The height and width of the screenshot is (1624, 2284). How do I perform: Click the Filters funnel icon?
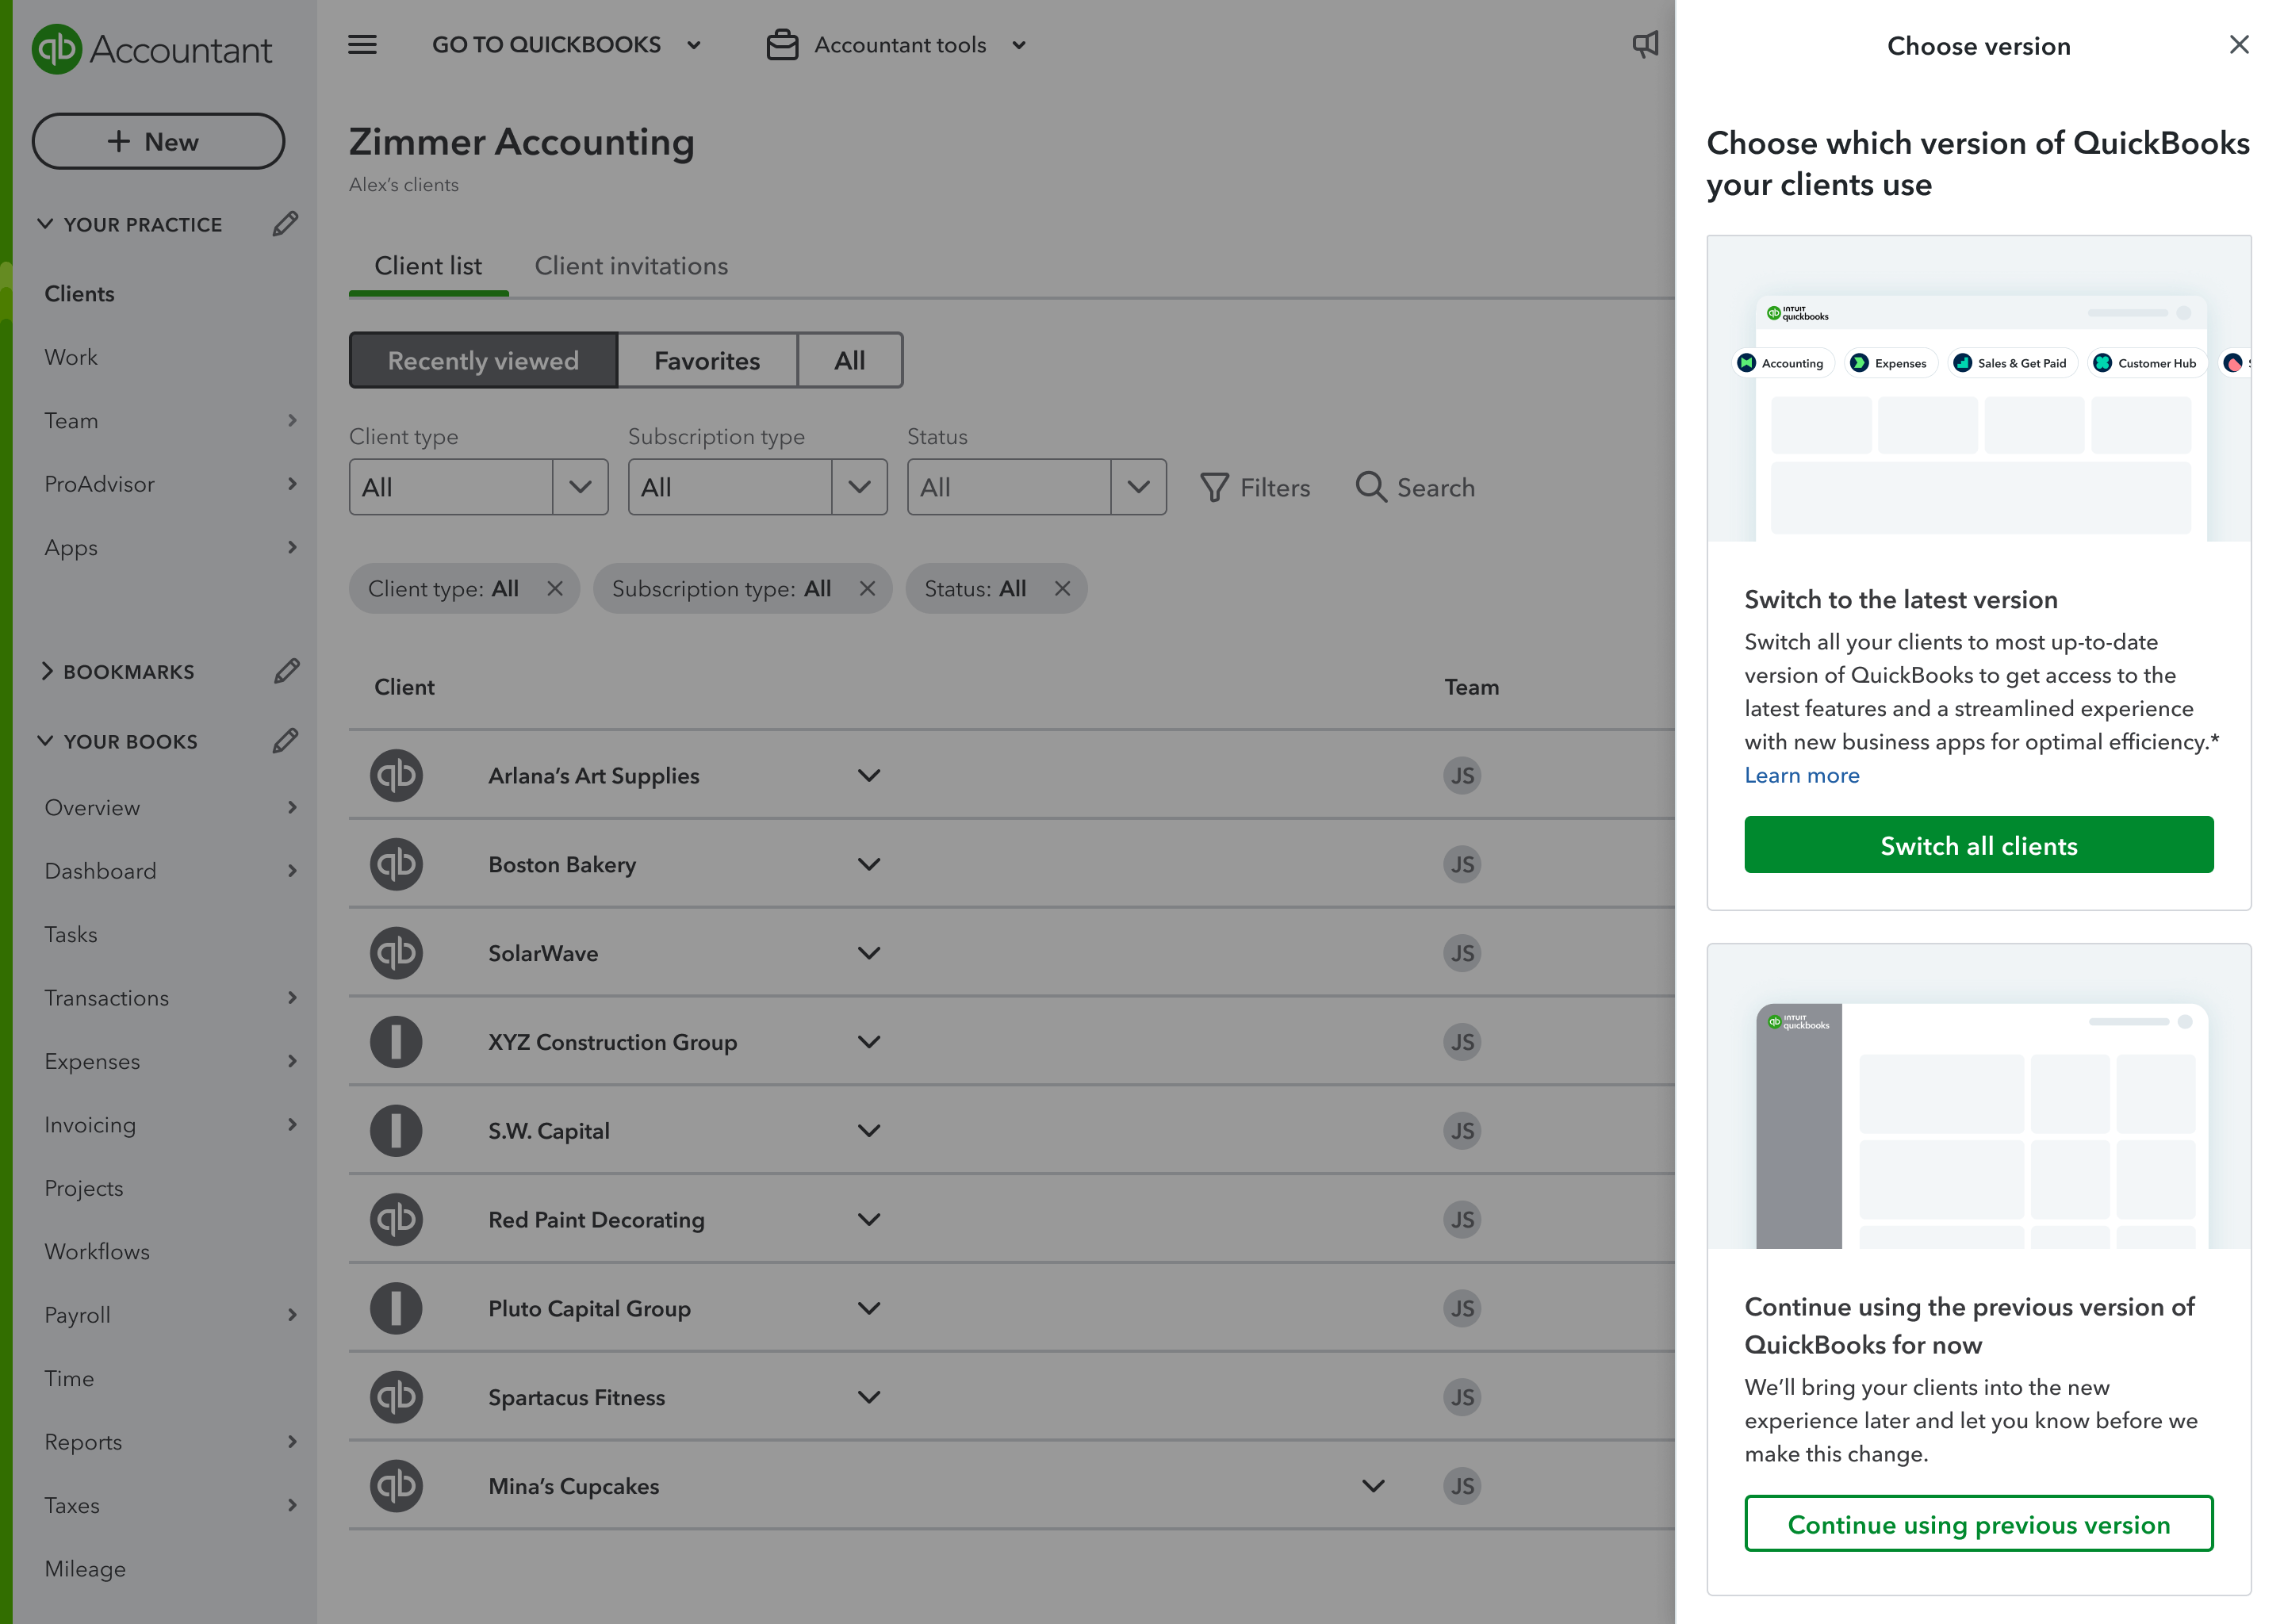[1214, 487]
